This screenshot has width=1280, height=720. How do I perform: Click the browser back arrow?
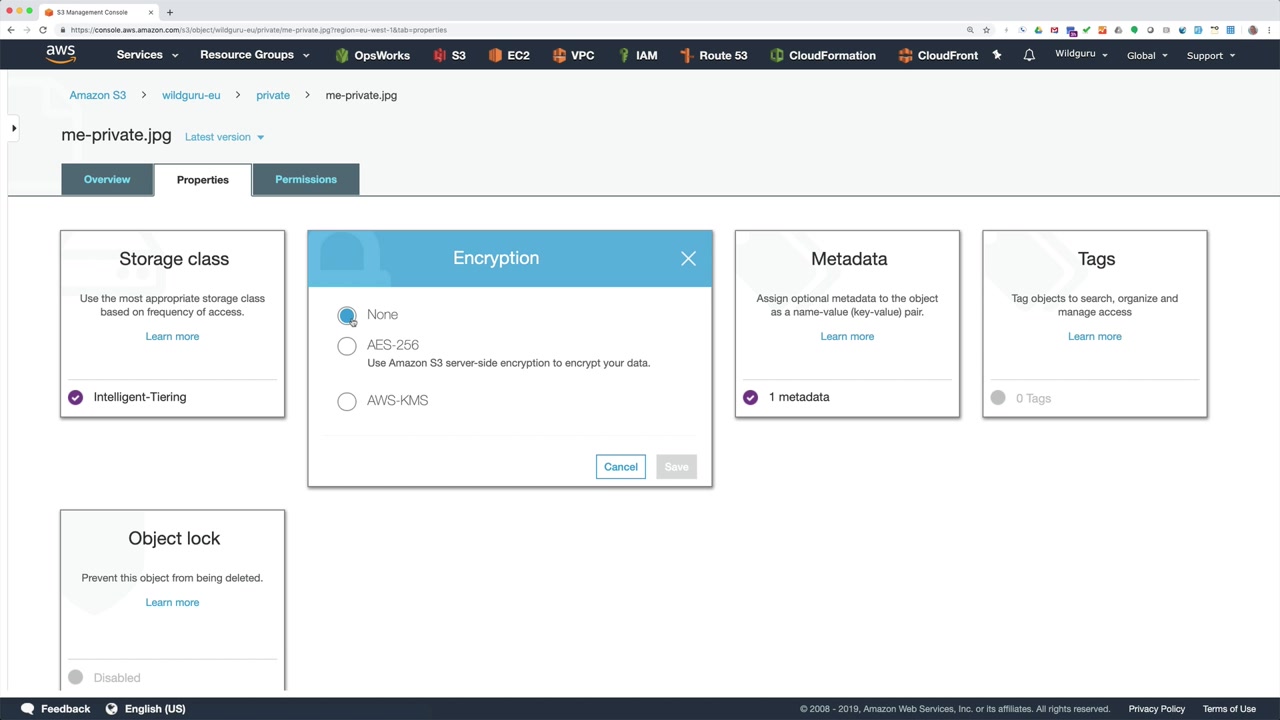[11, 30]
